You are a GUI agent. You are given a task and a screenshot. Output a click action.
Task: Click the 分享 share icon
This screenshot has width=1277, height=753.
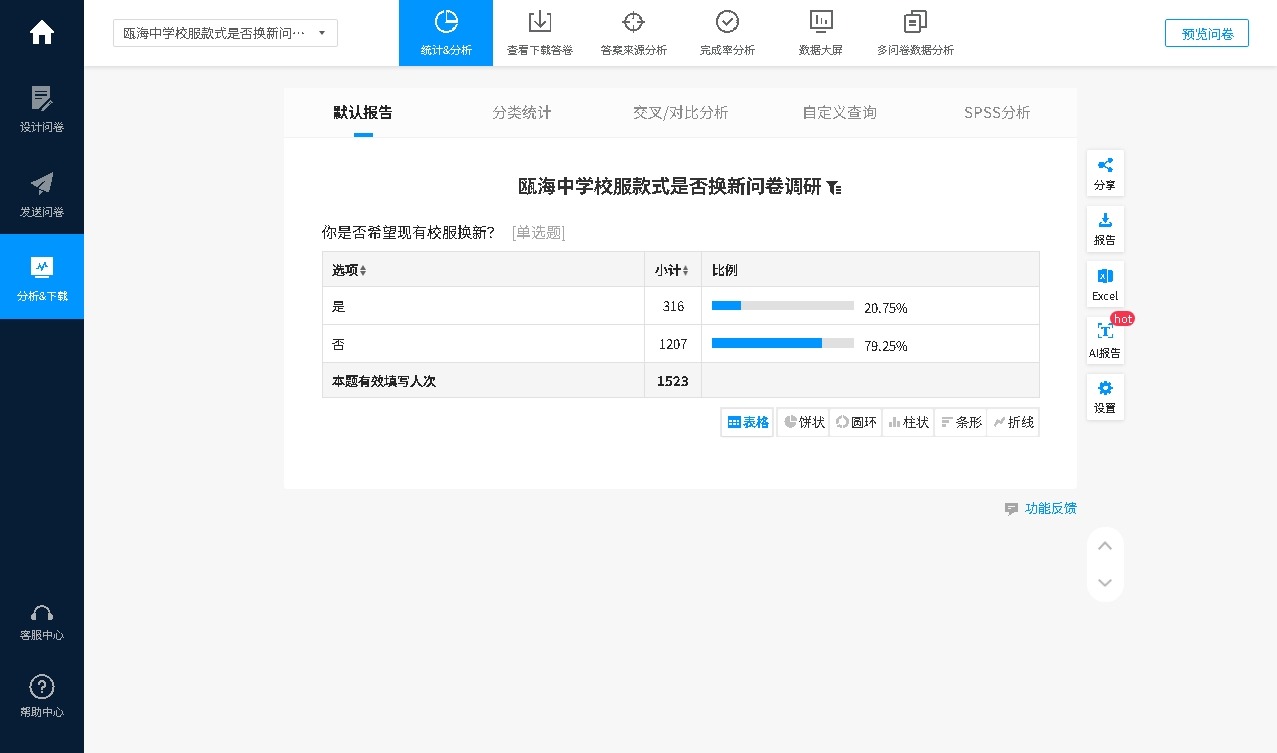[x=1105, y=173]
